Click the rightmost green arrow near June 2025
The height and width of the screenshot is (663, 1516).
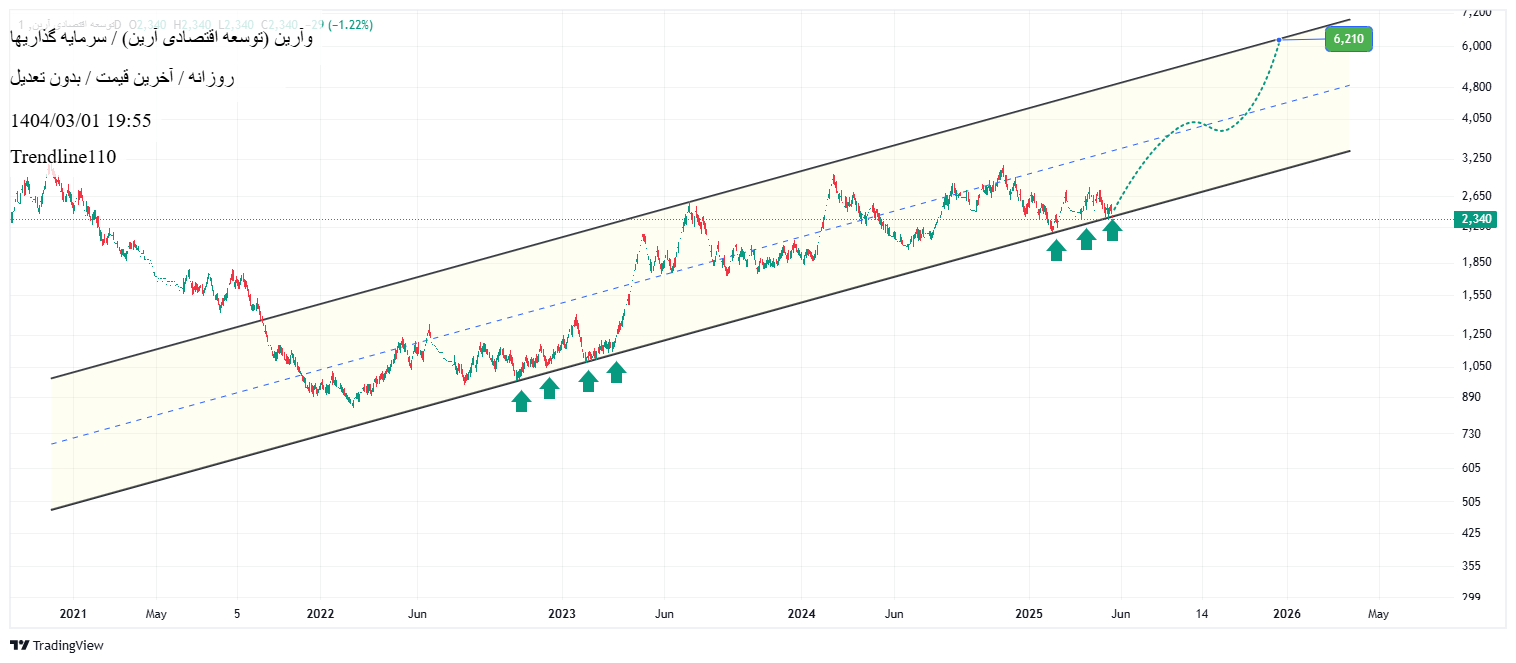tap(1112, 231)
